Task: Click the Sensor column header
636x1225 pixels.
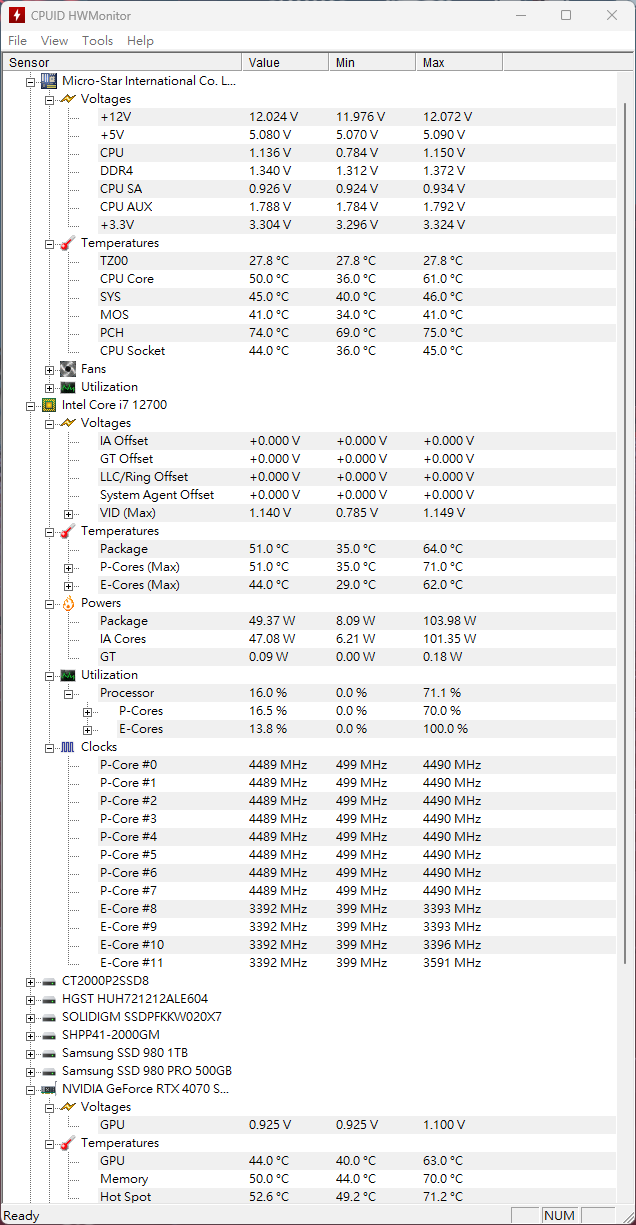Action: click(x=122, y=63)
